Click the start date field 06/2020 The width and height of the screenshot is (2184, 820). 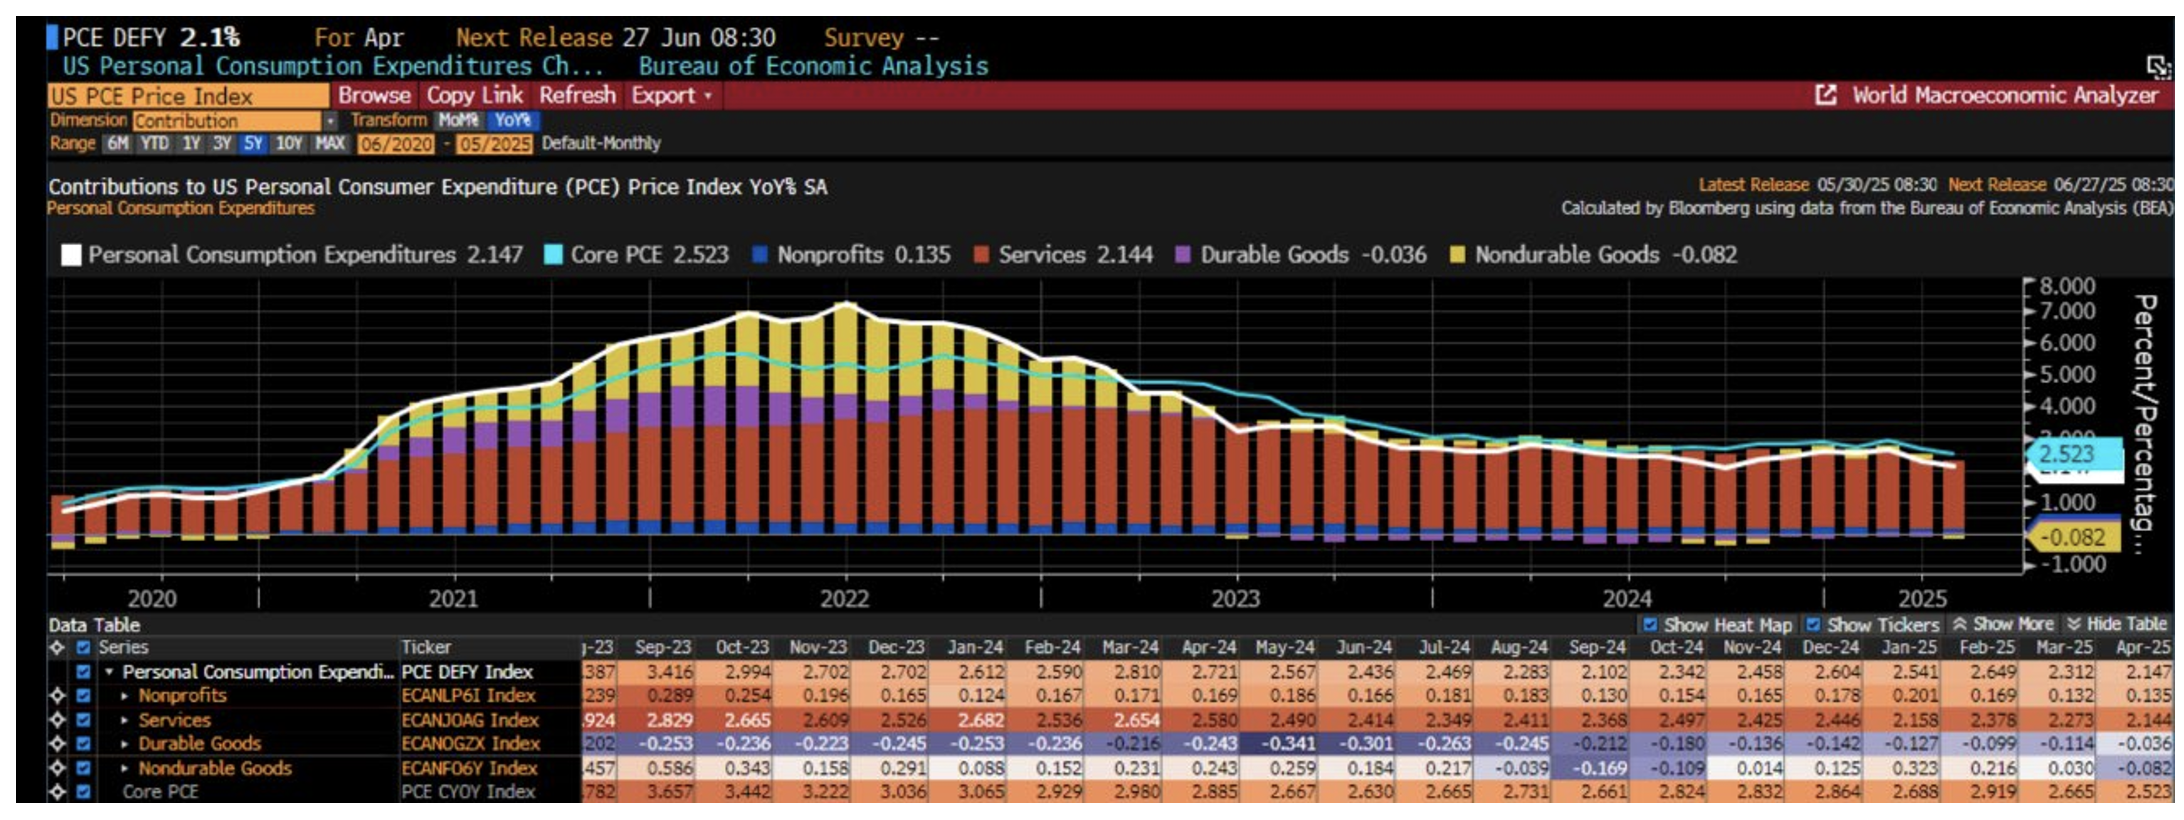click(395, 143)
